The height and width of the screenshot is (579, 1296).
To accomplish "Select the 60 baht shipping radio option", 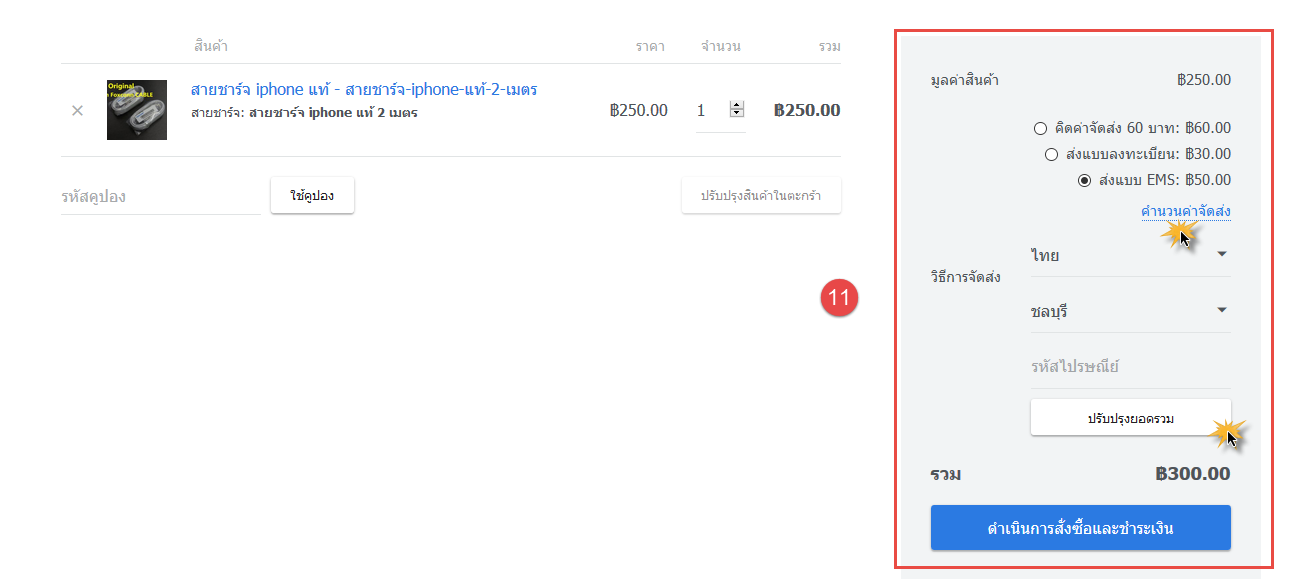I will tap(1040, 128).
